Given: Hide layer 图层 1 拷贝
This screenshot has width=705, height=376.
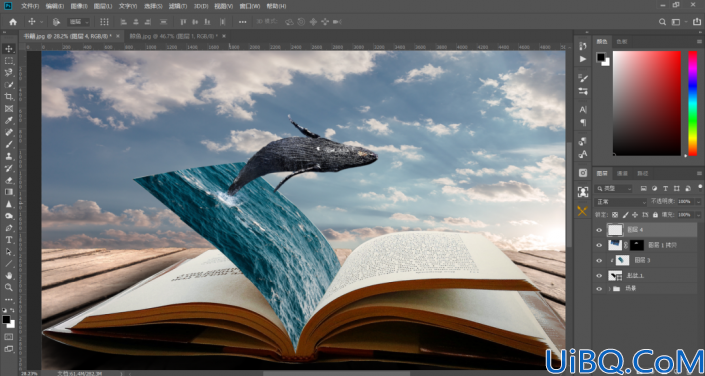Looking at the screenshot, I should pyautogui.click(x=599, y=246).
